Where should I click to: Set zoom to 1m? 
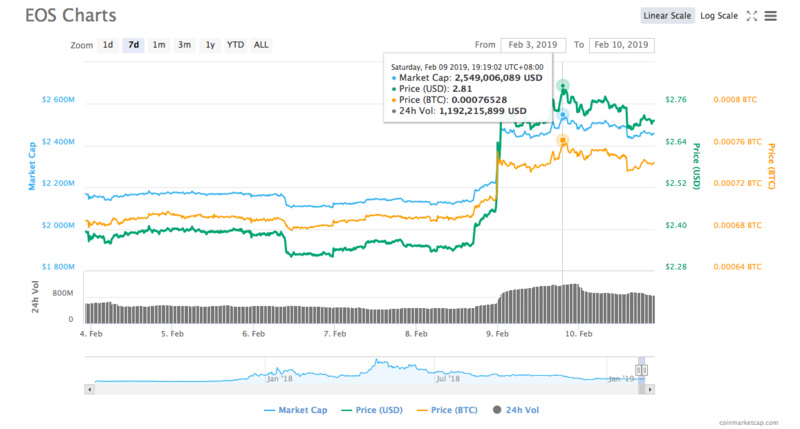pos(159,45)
